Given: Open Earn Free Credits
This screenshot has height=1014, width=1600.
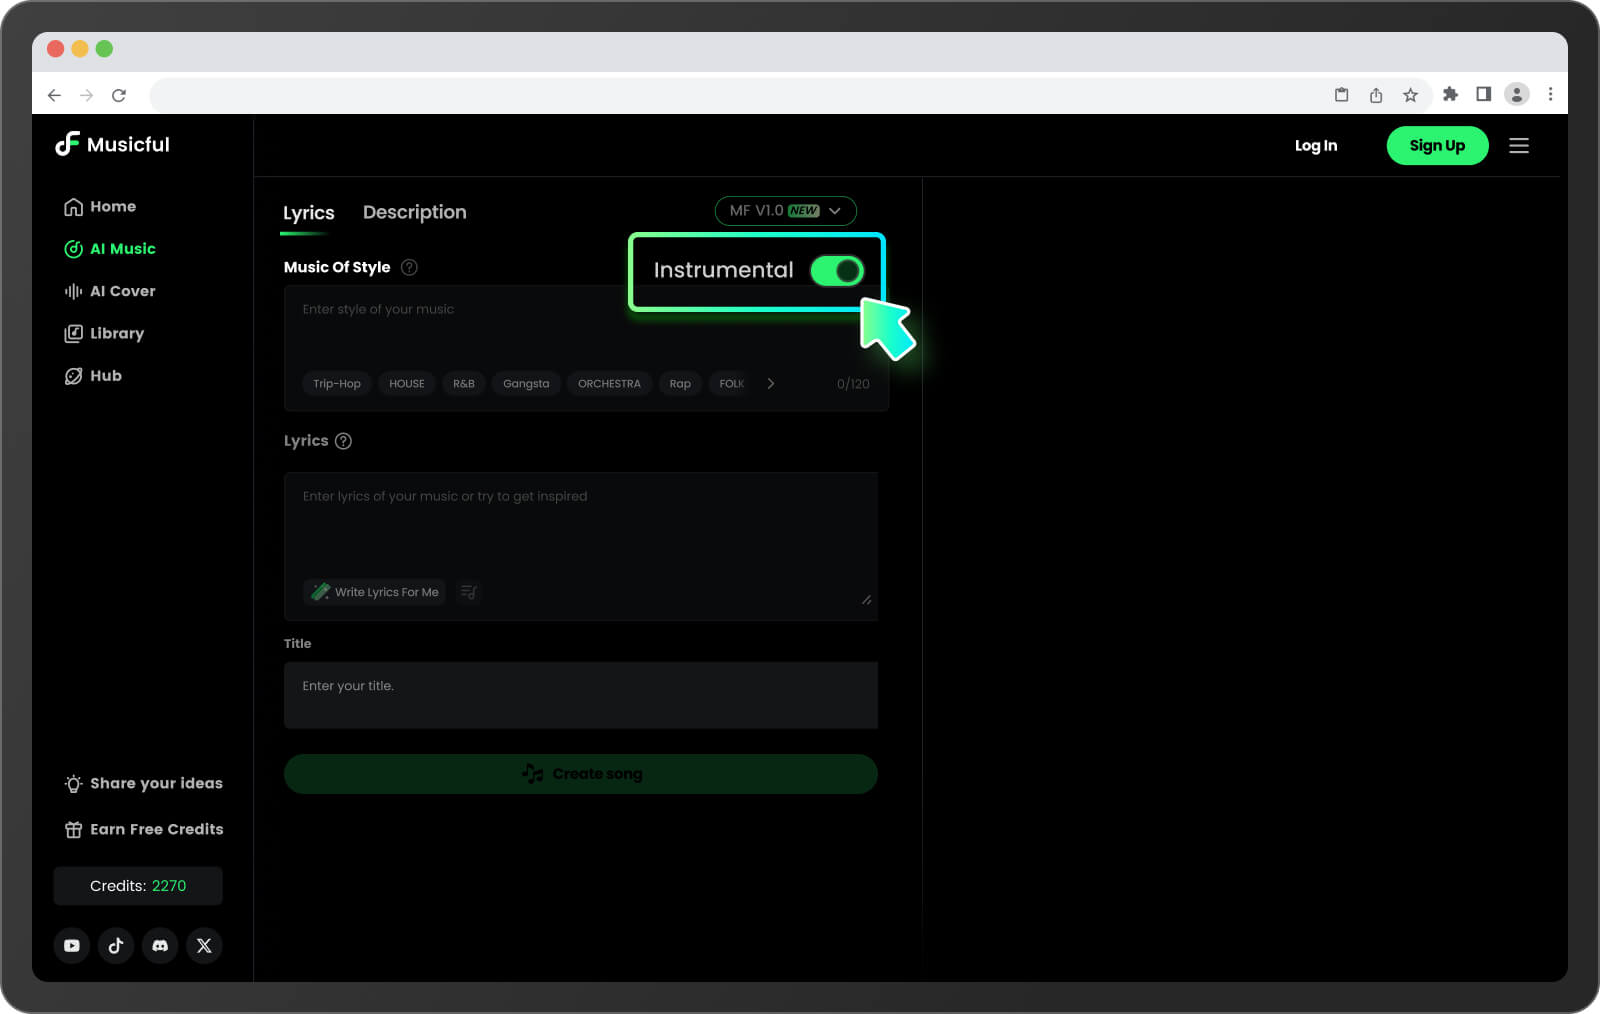Looking at the screenshot, I should coord(143,829).
